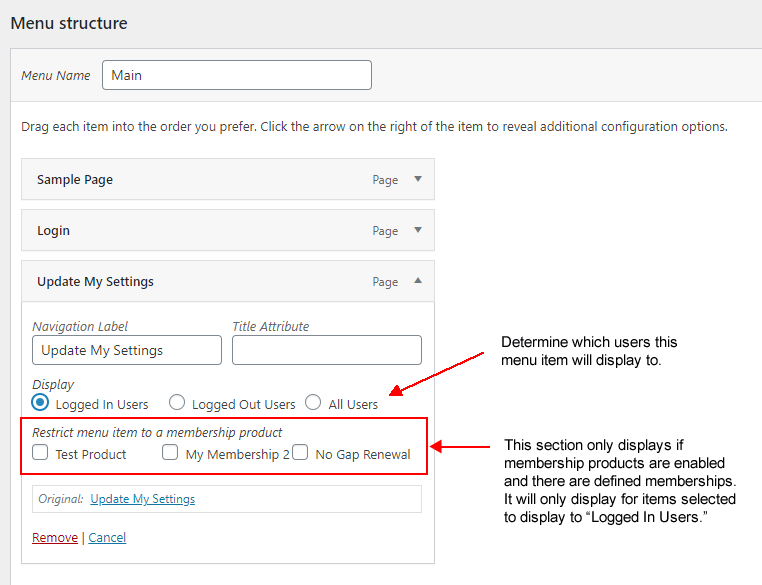Screen dimensions: 762x585
Task: Collapse the Update My Settings item arrow
Action: click(x=418, y=282)
